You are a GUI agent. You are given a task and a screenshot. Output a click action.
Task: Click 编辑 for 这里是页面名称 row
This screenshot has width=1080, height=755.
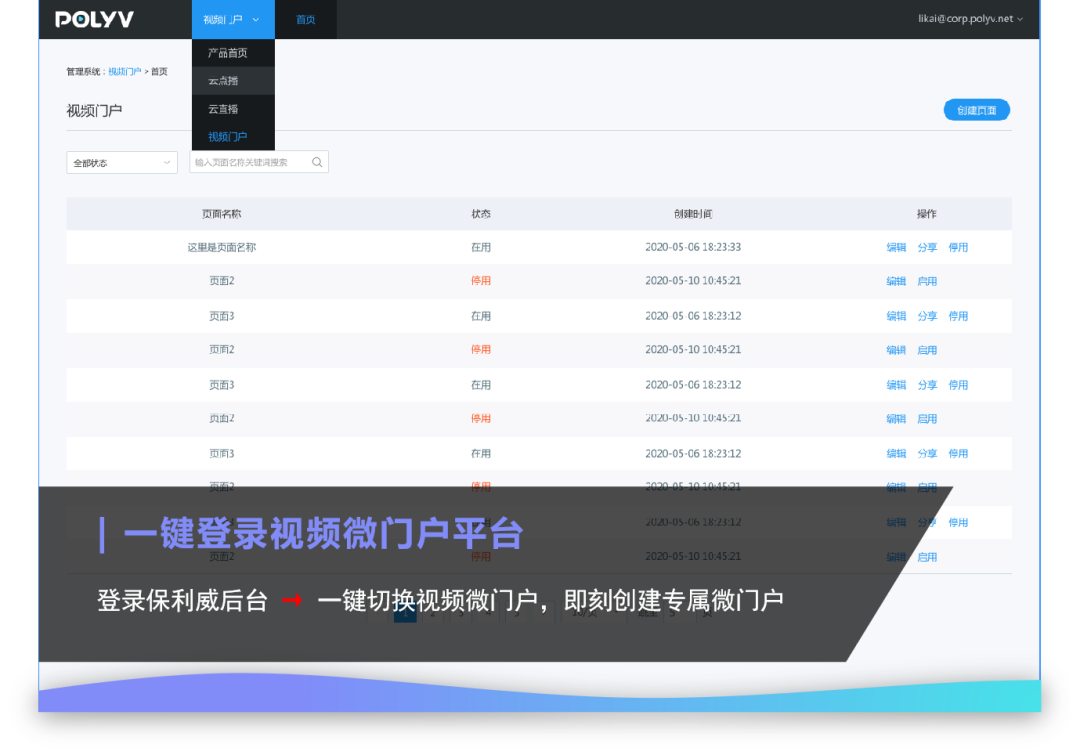point(896,247)
